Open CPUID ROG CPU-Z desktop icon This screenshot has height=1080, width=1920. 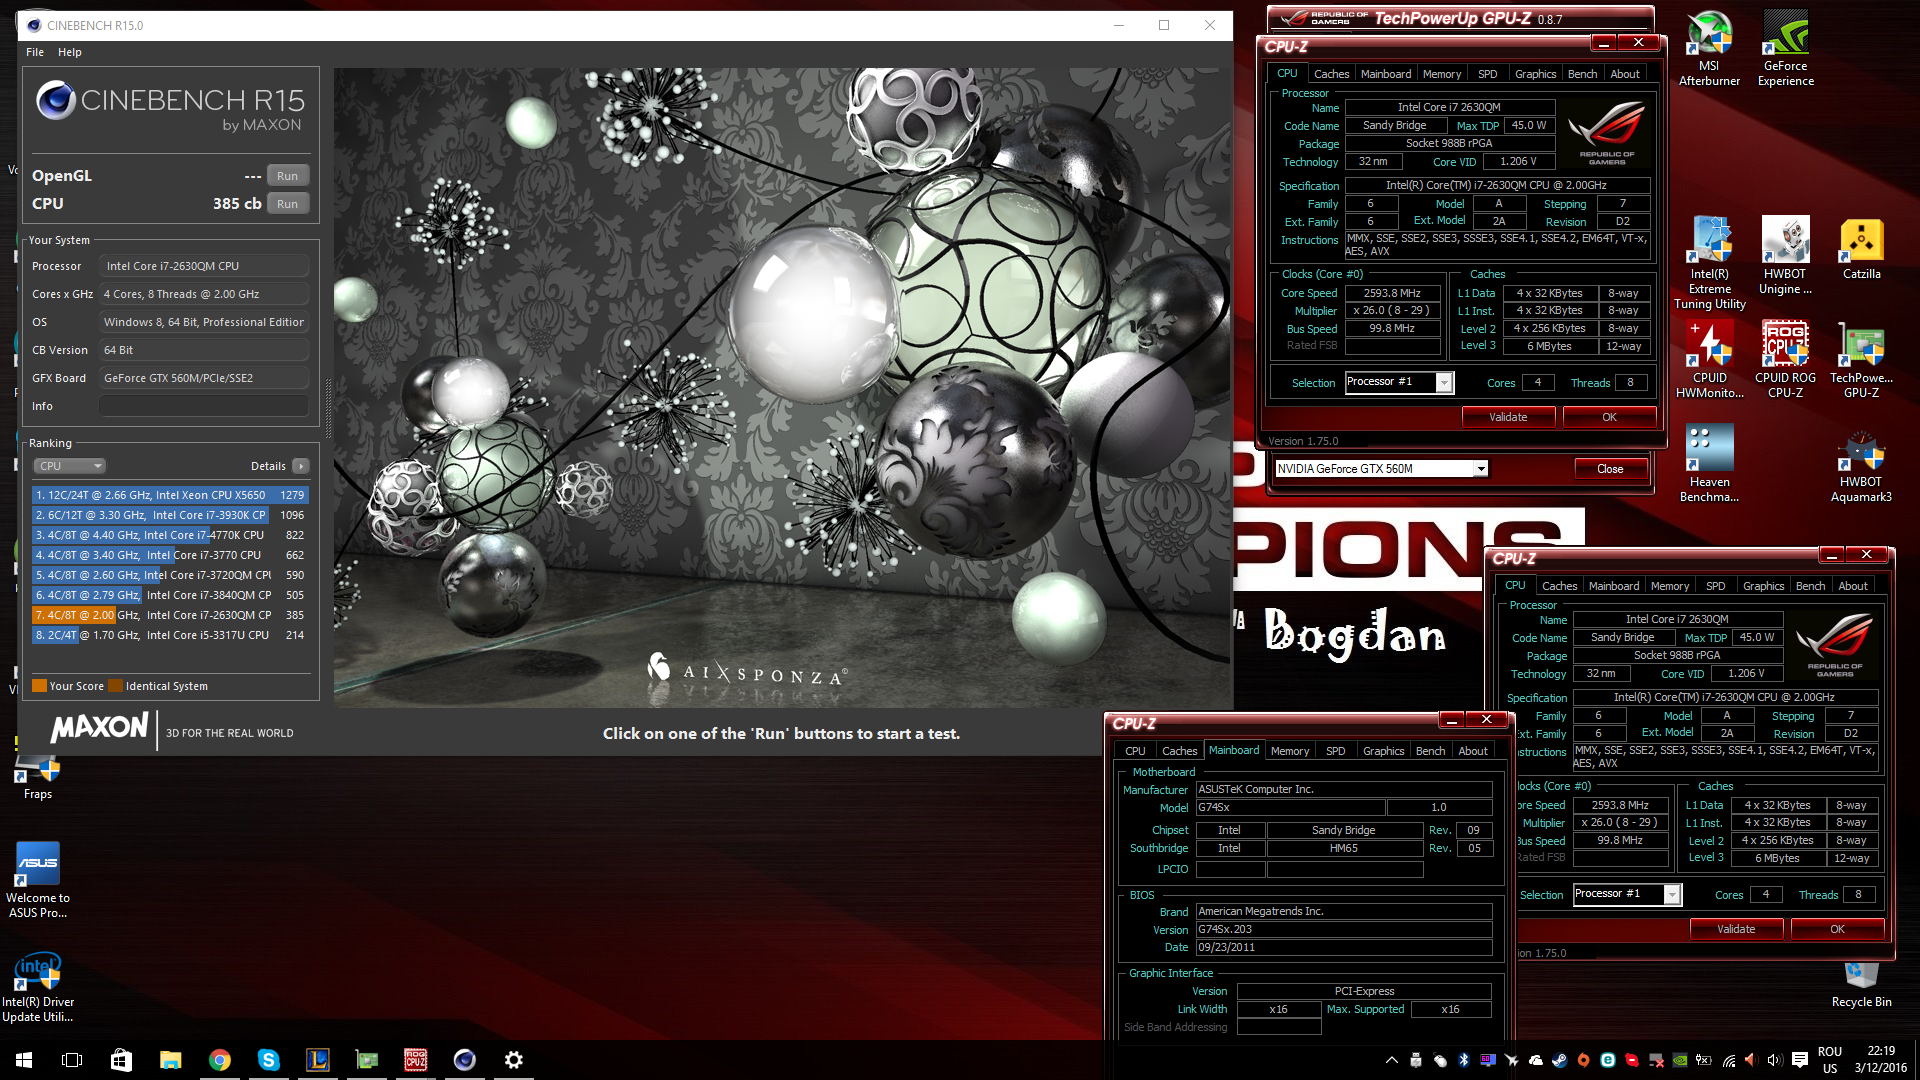pos(1785,360)
